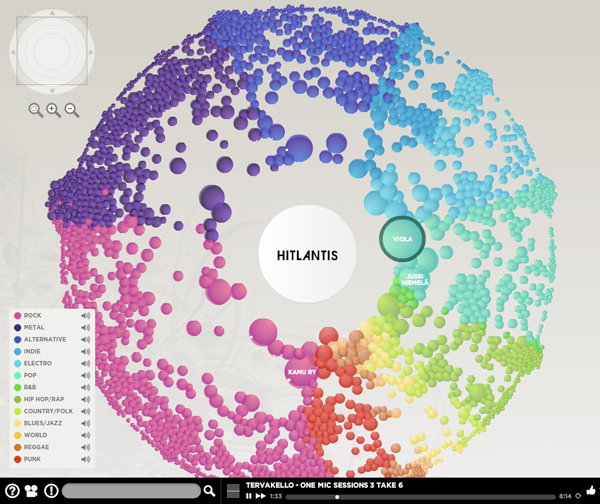The width and height of the screenshot is (600, 504).
Task: Mute the Country/Folk genre speaker
Action: (x=86, y=411)
